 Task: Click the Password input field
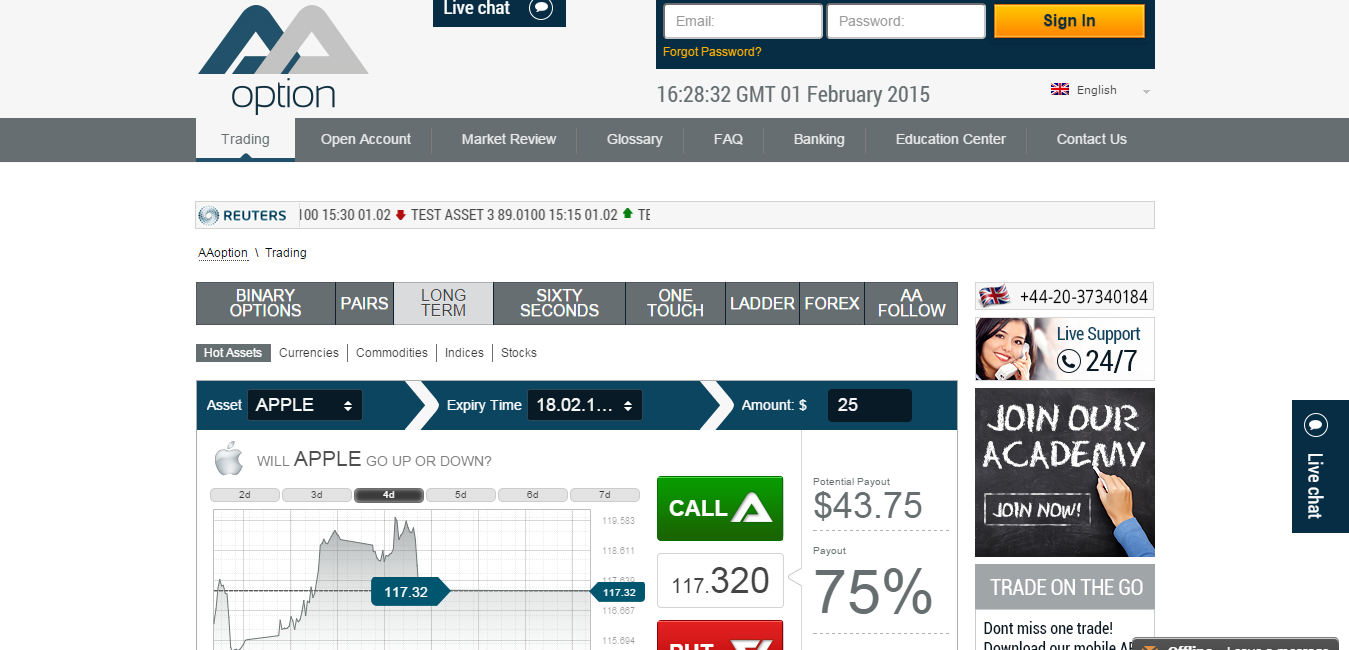(906, 21)
